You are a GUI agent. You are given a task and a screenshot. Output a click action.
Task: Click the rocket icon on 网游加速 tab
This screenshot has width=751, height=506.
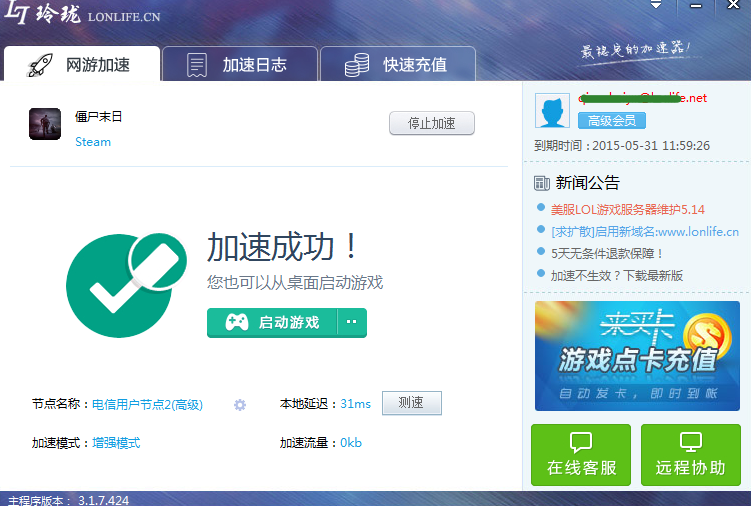tap(40, 65)
